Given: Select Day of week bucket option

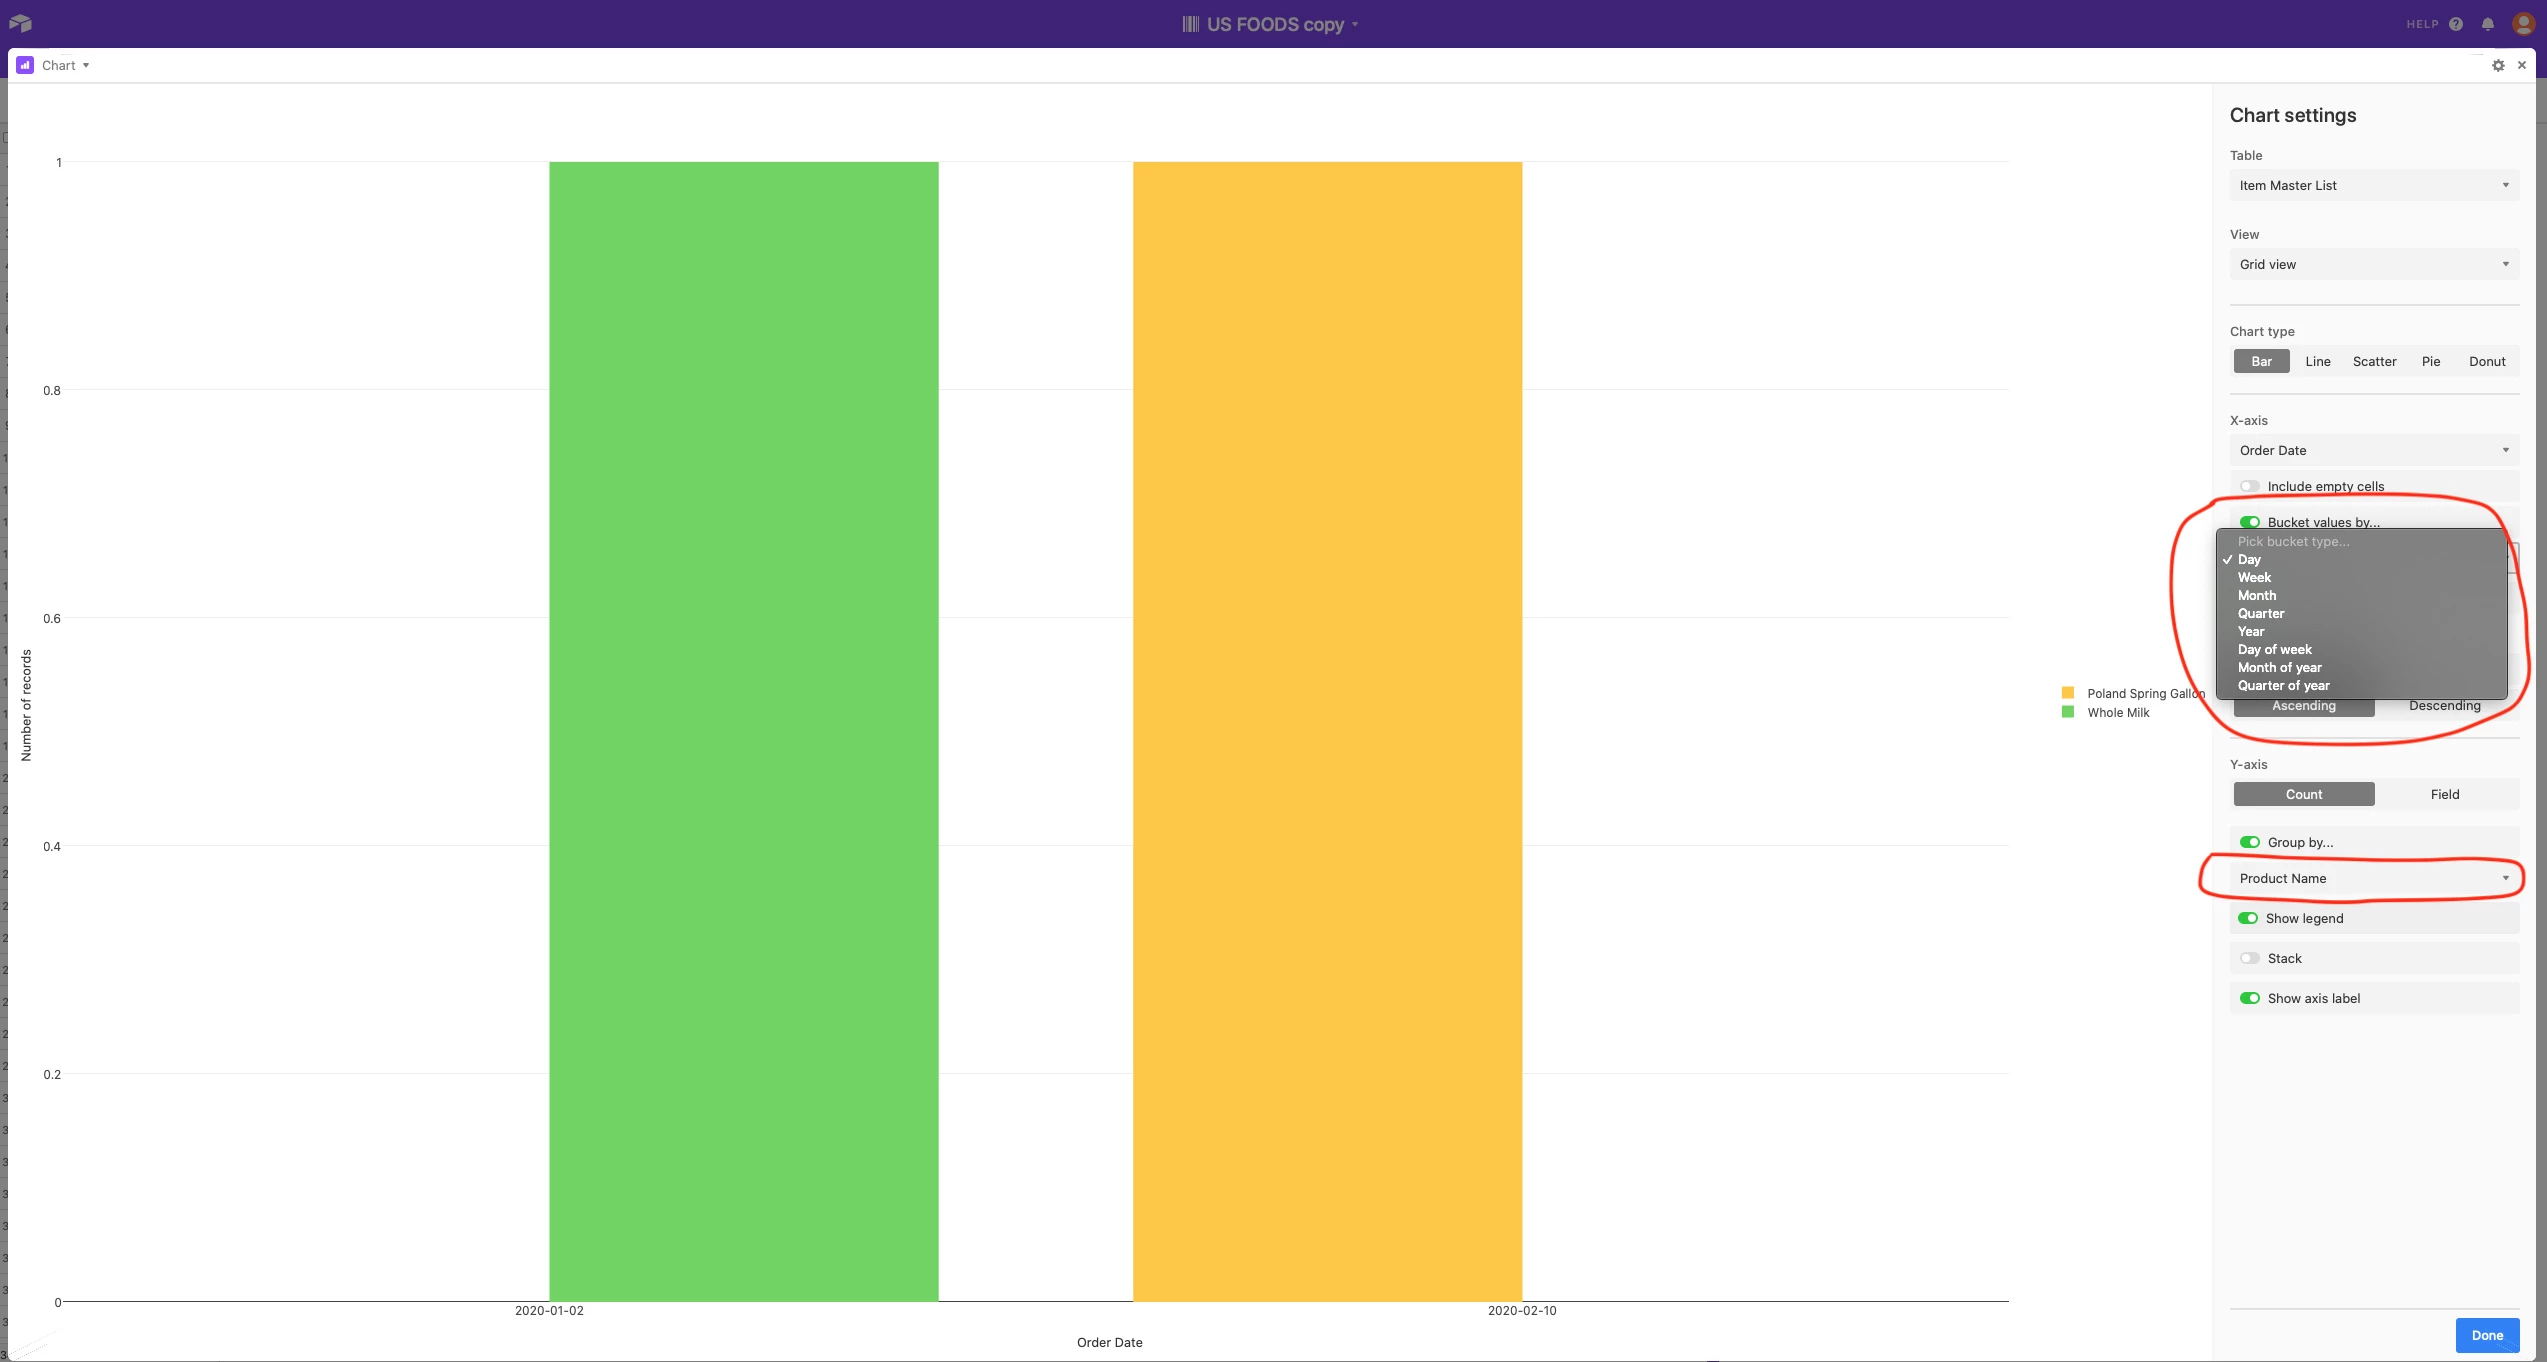Looking at the screenshot, I should pos(2274,649).
